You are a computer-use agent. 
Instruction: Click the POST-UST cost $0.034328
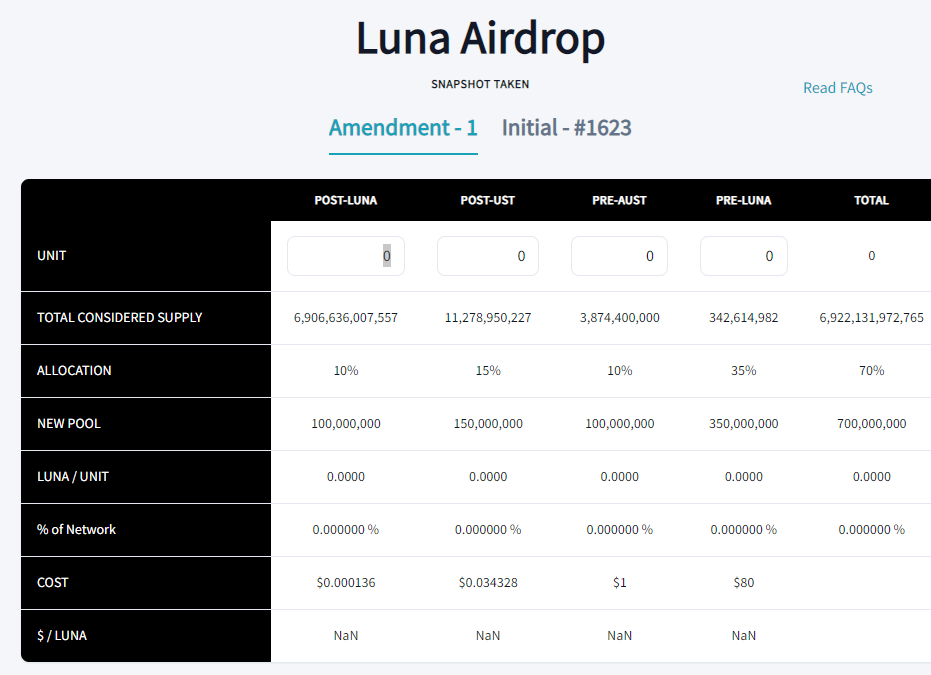[x=488, y=583]
